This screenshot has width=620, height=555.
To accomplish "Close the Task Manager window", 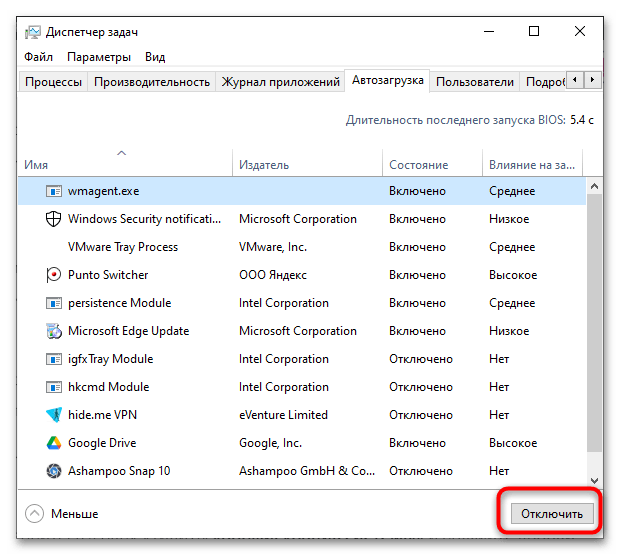I will pos(580,32).
